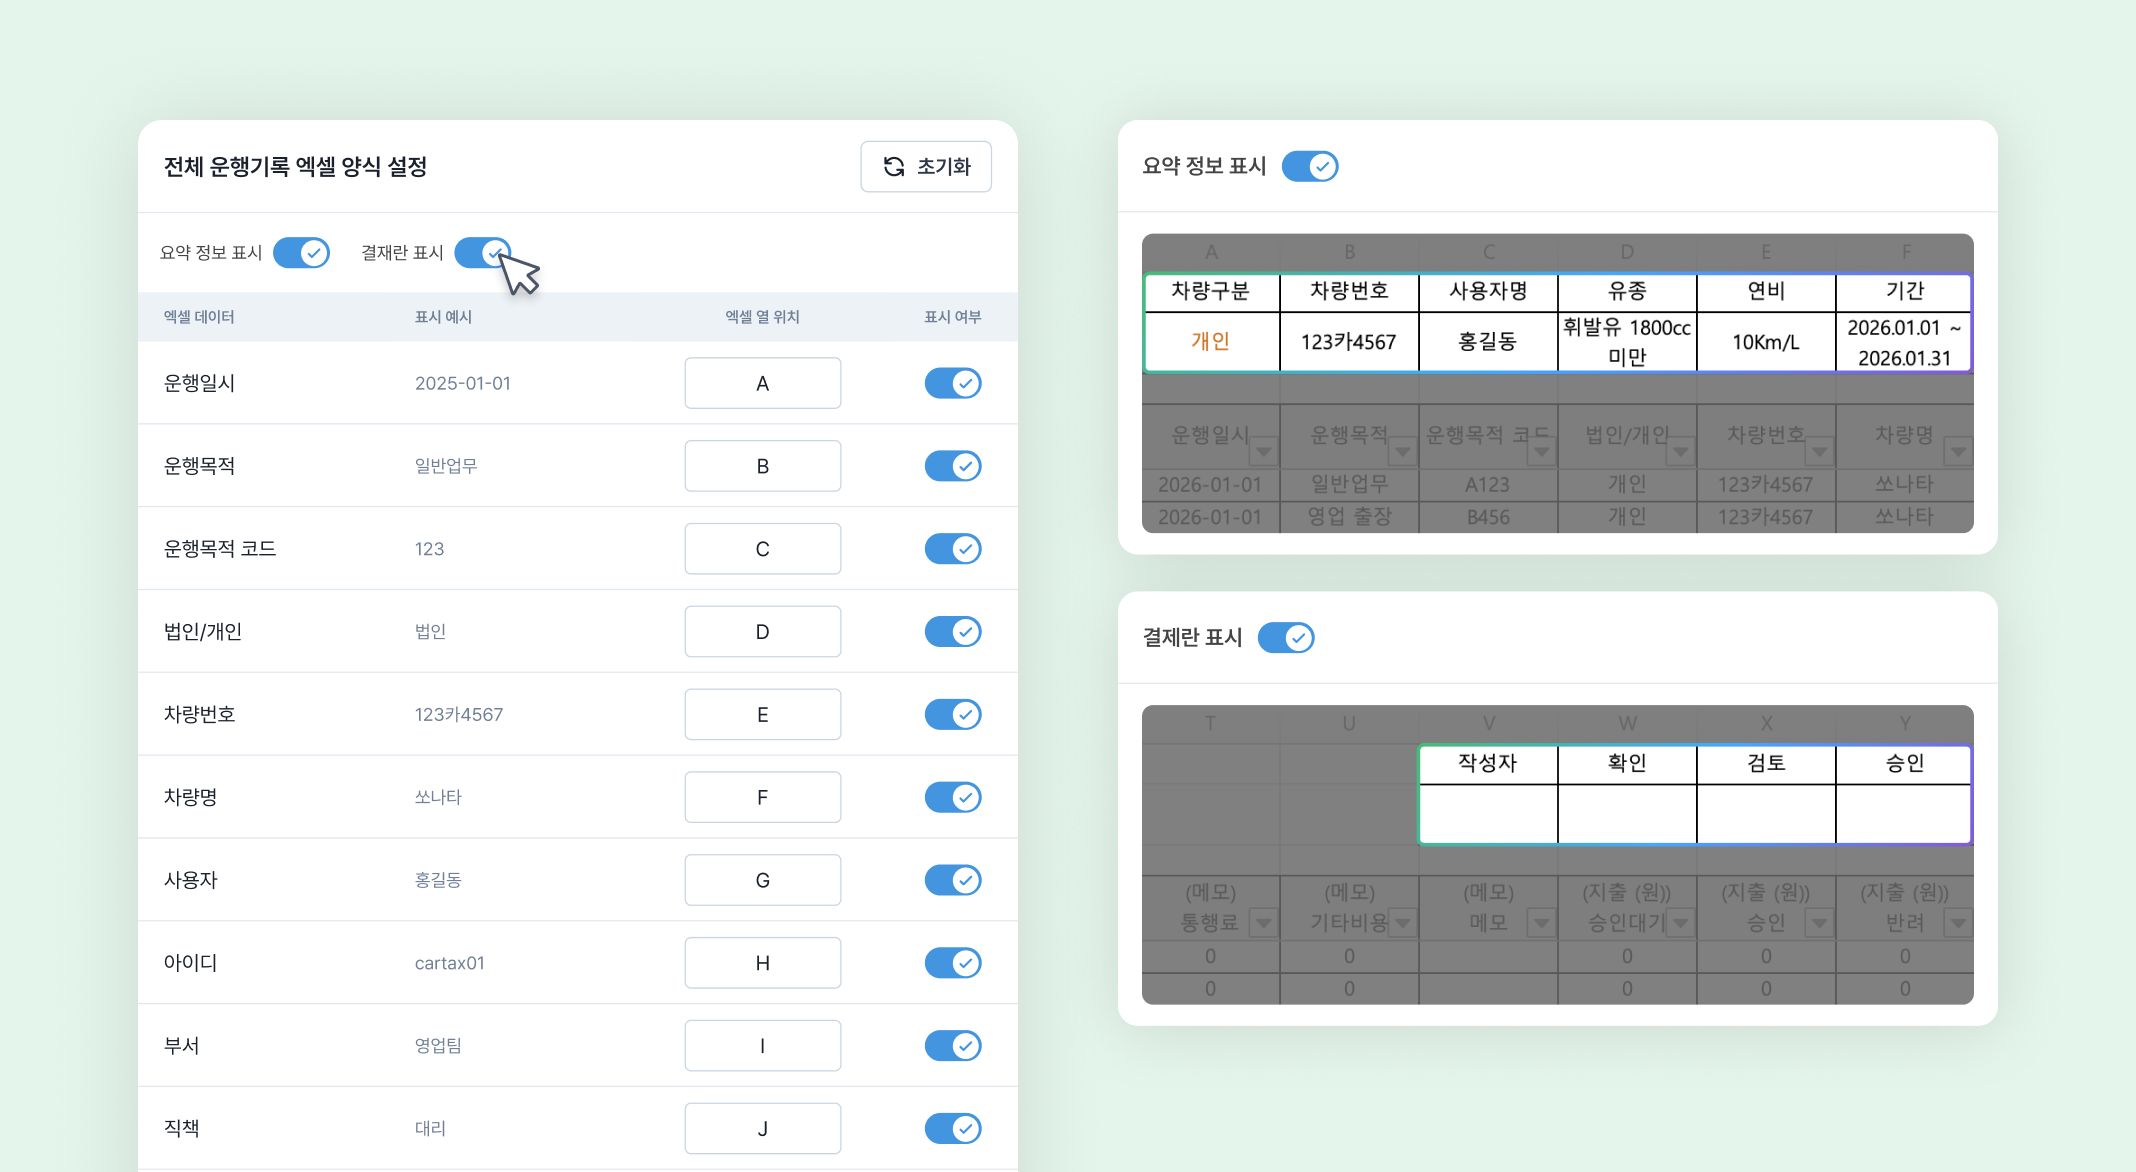This screenshot has height=1172, width=2136.
Task: Select column position field for 법인/개인 (D)
Action: [762, 631]
